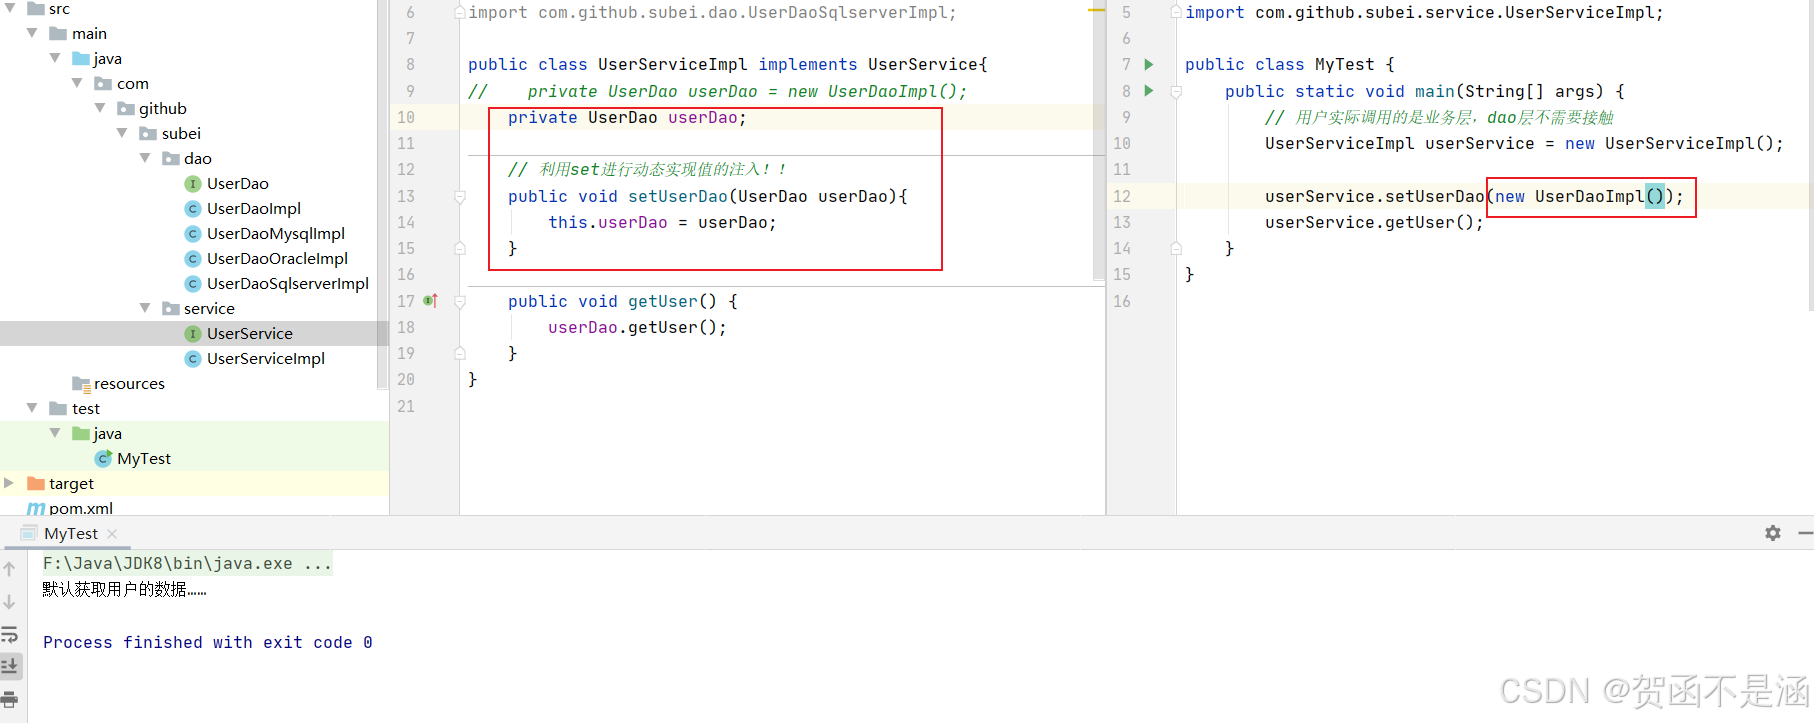Open the pom.xml file

(80, 508)
